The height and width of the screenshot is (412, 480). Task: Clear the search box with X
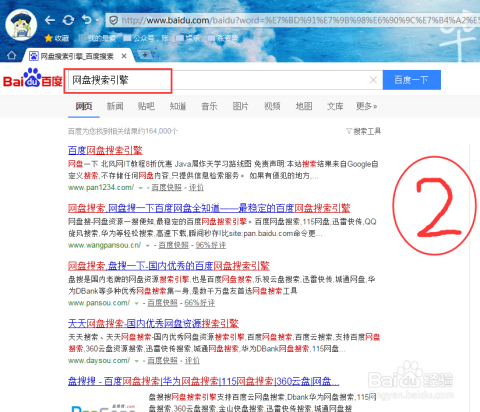[373, 80]
